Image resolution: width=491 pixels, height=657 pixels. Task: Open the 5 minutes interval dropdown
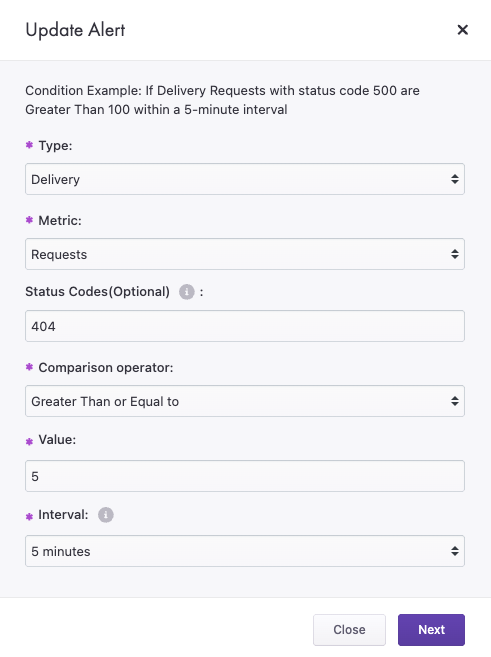tap(245, 551)
